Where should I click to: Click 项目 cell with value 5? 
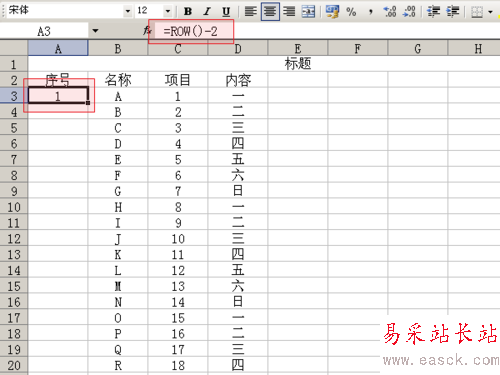178,159
